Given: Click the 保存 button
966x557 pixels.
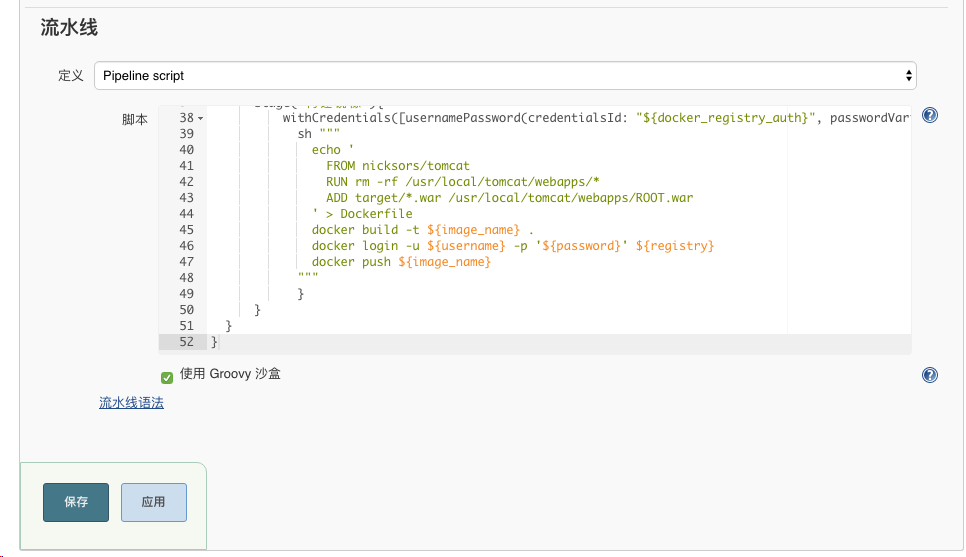Looking at the screenshot, I should tap(76, 502).
